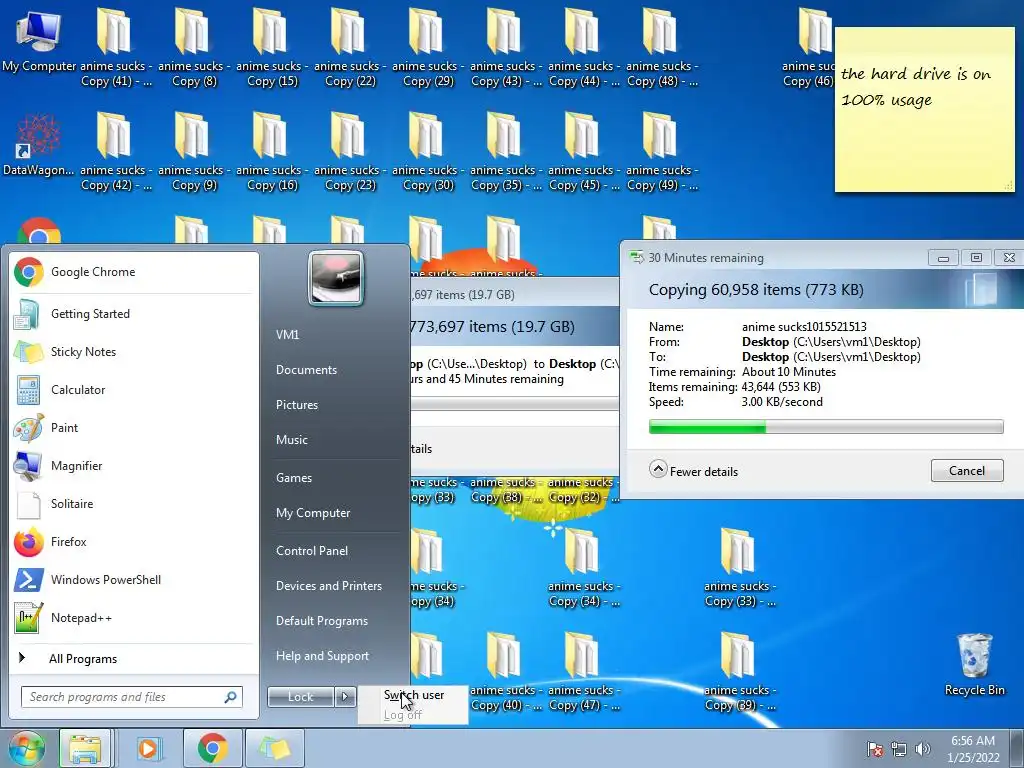Screen dimensions: 1024x768
Task: Launch Calculator from Start menu
Action: tap(134, 389)
